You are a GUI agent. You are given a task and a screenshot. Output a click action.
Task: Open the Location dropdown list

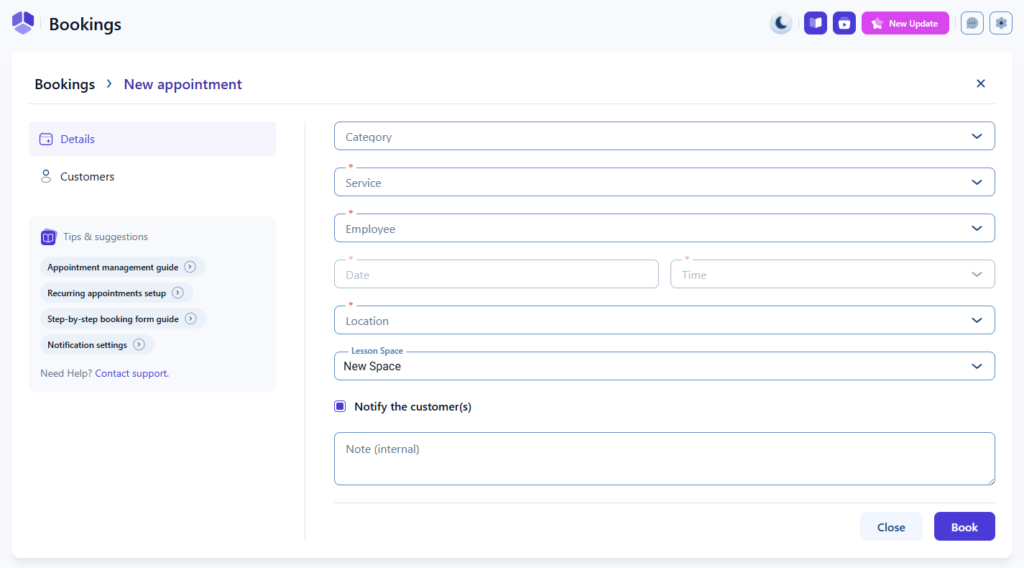(x=664, y=321)
